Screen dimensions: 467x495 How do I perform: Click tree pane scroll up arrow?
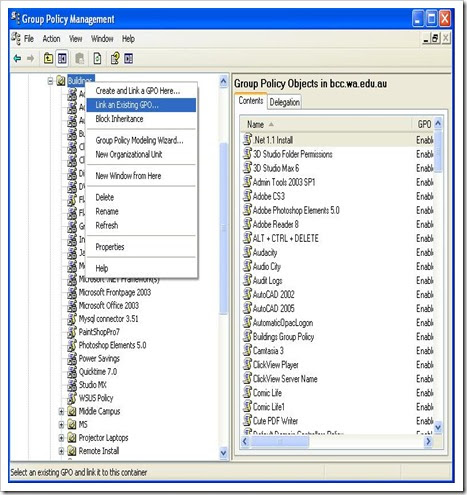click(x=223, y=81)
